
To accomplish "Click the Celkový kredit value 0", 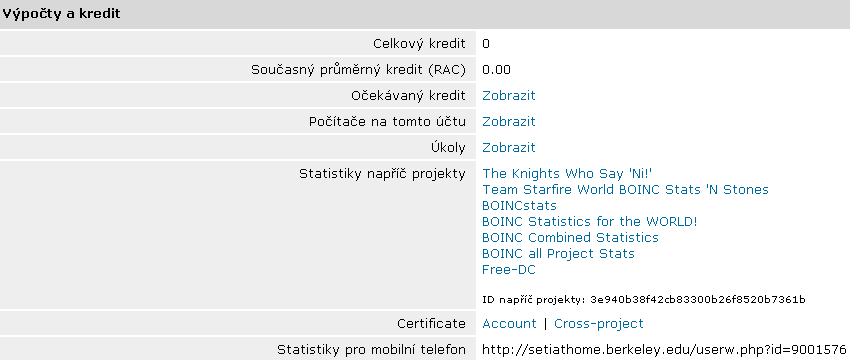I will (x=486, y=44).
